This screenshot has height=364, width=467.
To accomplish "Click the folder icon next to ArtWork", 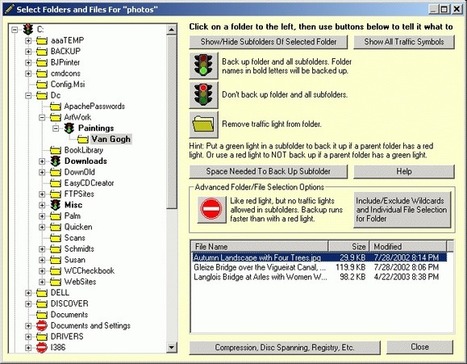I will tap(55, 117).
